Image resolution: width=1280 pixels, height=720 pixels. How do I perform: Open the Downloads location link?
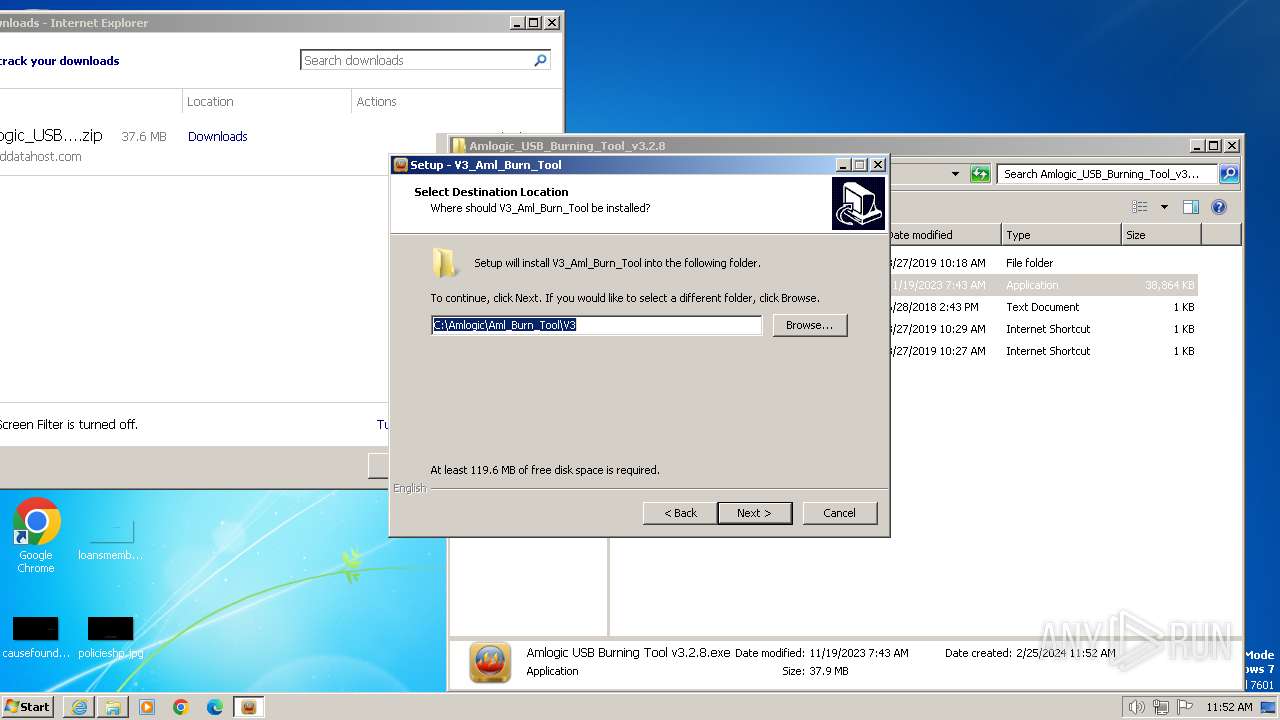tap(217, 136)
